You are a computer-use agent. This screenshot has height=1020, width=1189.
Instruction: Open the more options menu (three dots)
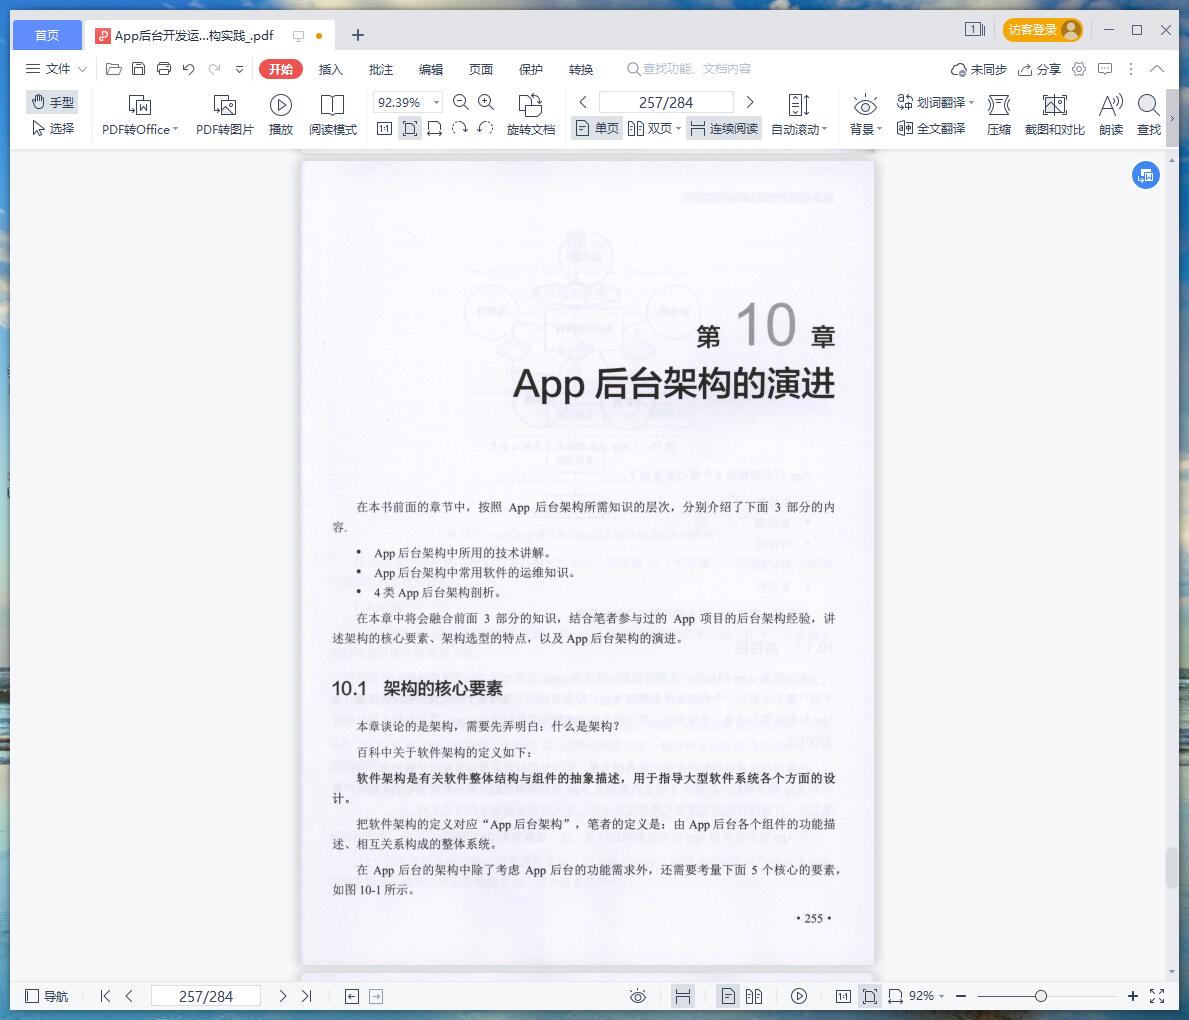[x=1131, y=69]
